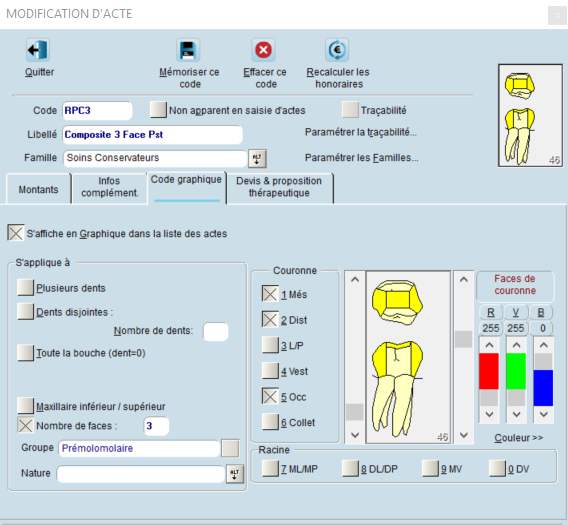This screenshot has width=568, height=525.
Task: Click the tooth 46 preview thumbnail at top right
Action: pyautogui.click(x=530, y=116)
